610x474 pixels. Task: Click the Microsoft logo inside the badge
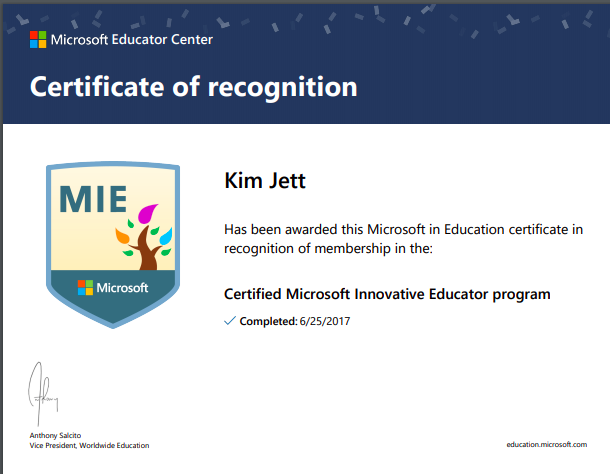point(113,288)
